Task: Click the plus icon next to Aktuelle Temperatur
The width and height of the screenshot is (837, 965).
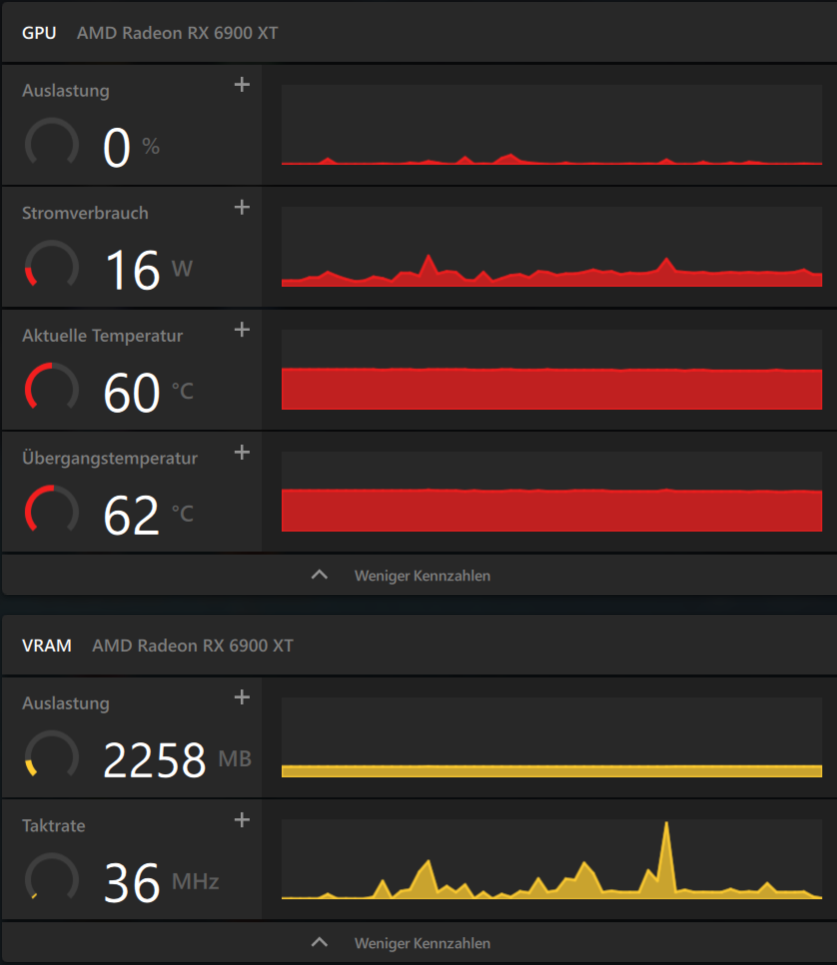Action: coord(242,330)
